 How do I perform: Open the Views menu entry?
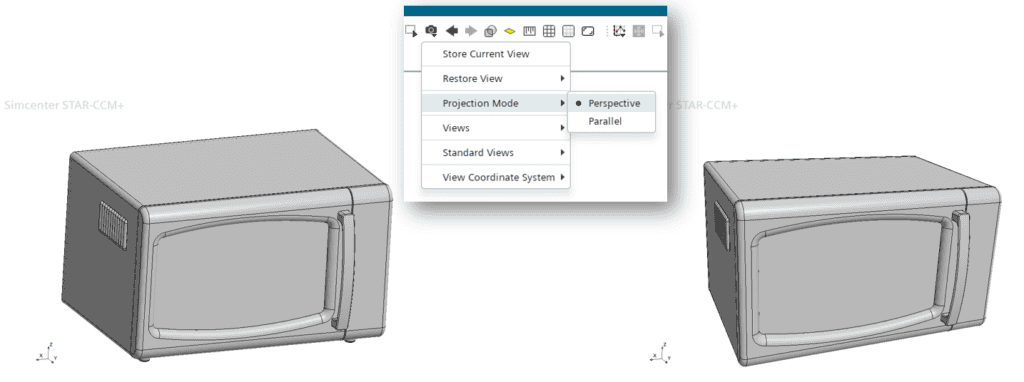tap(496, 128)
